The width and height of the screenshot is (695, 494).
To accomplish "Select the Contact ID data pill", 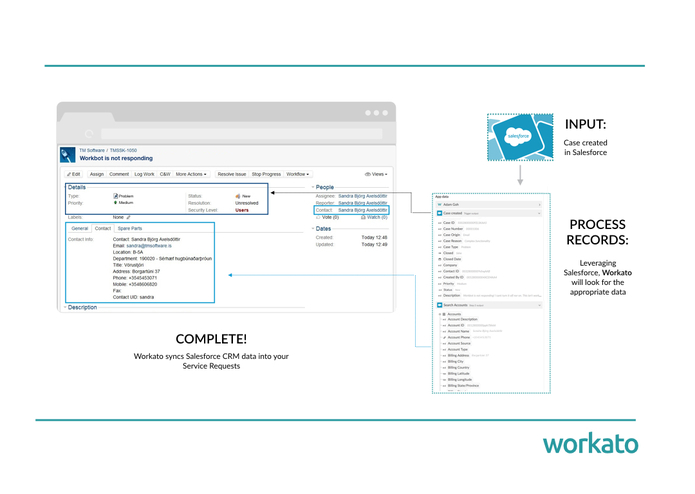I will pyautogui.click(x=451, y=271).
